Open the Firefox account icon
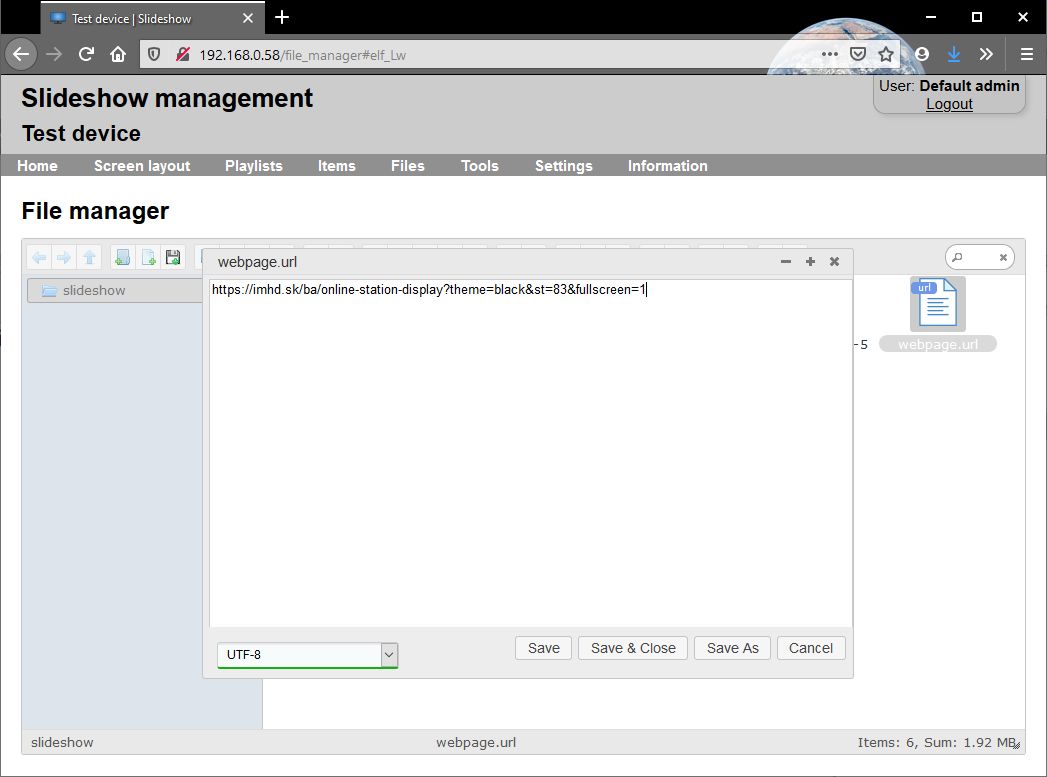 [x=922, y=54]
